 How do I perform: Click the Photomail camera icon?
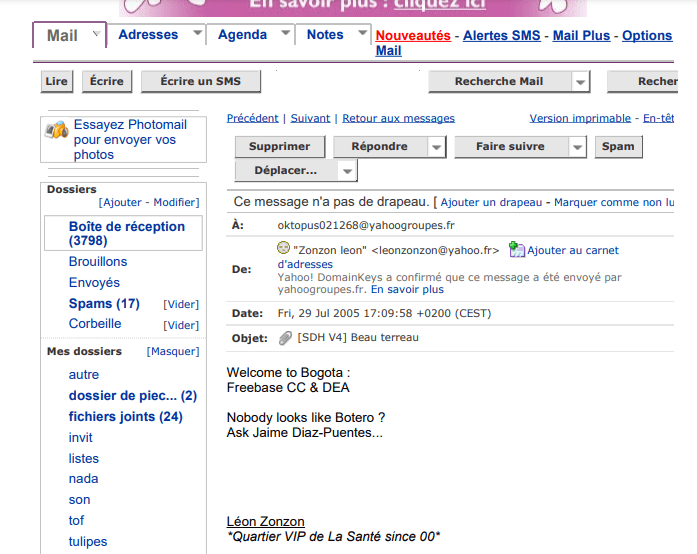pyautogui.click(x=57, y=130)
